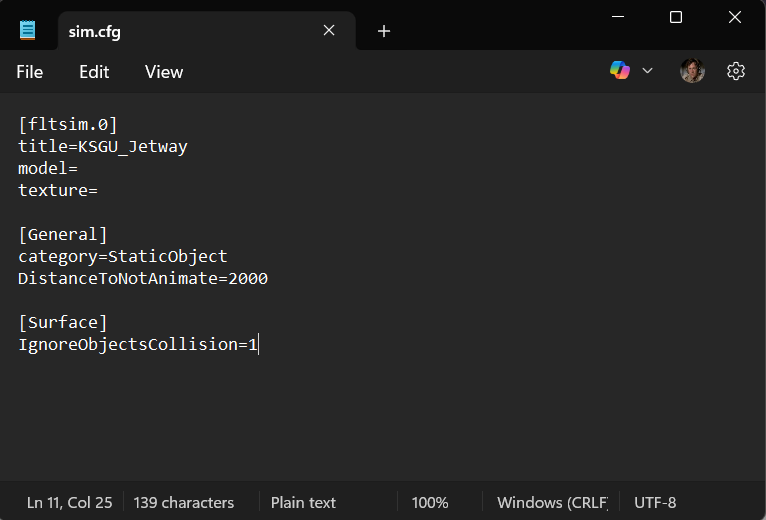Click the 139 characters status entry

tap(184, 502)
